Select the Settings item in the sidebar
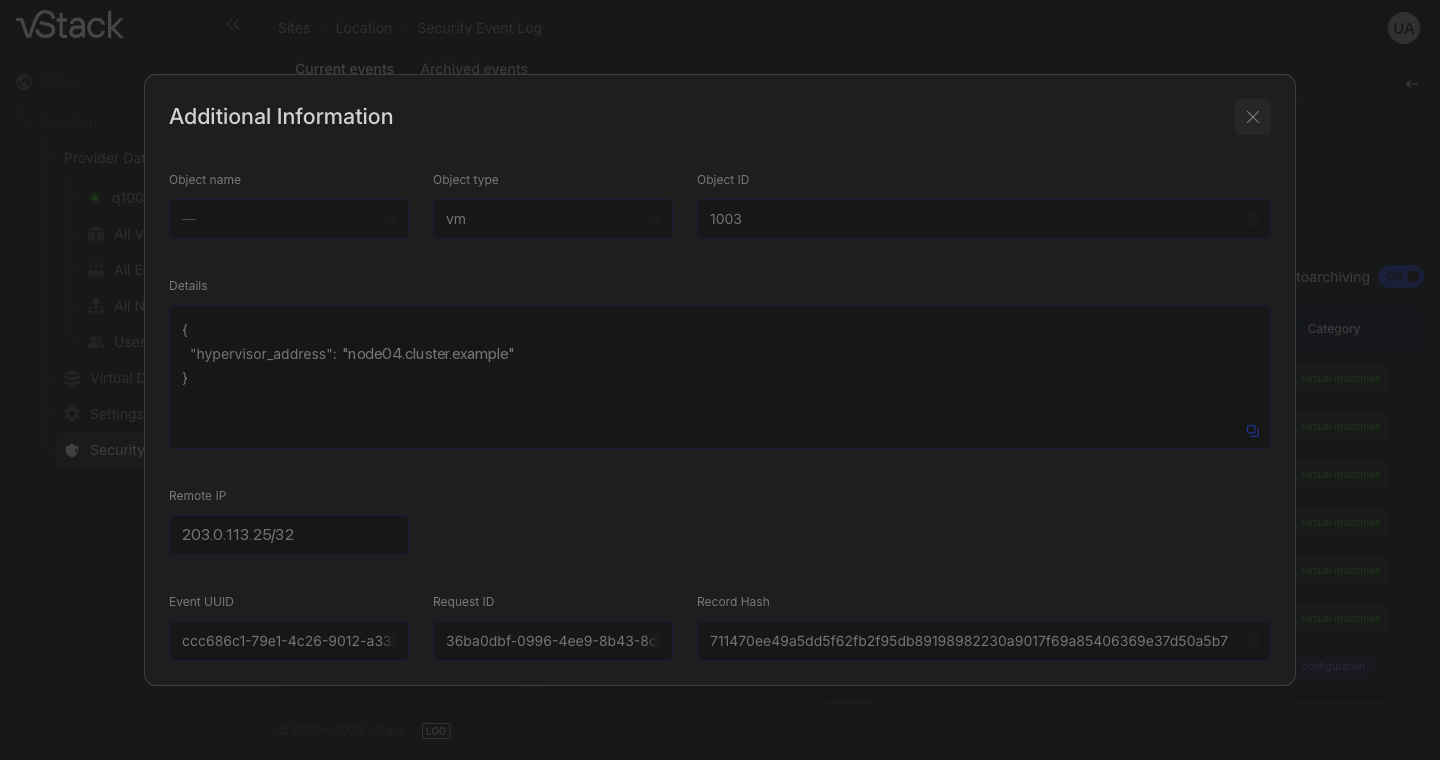This screenshot has height=760, width=1440. (117, 414)
